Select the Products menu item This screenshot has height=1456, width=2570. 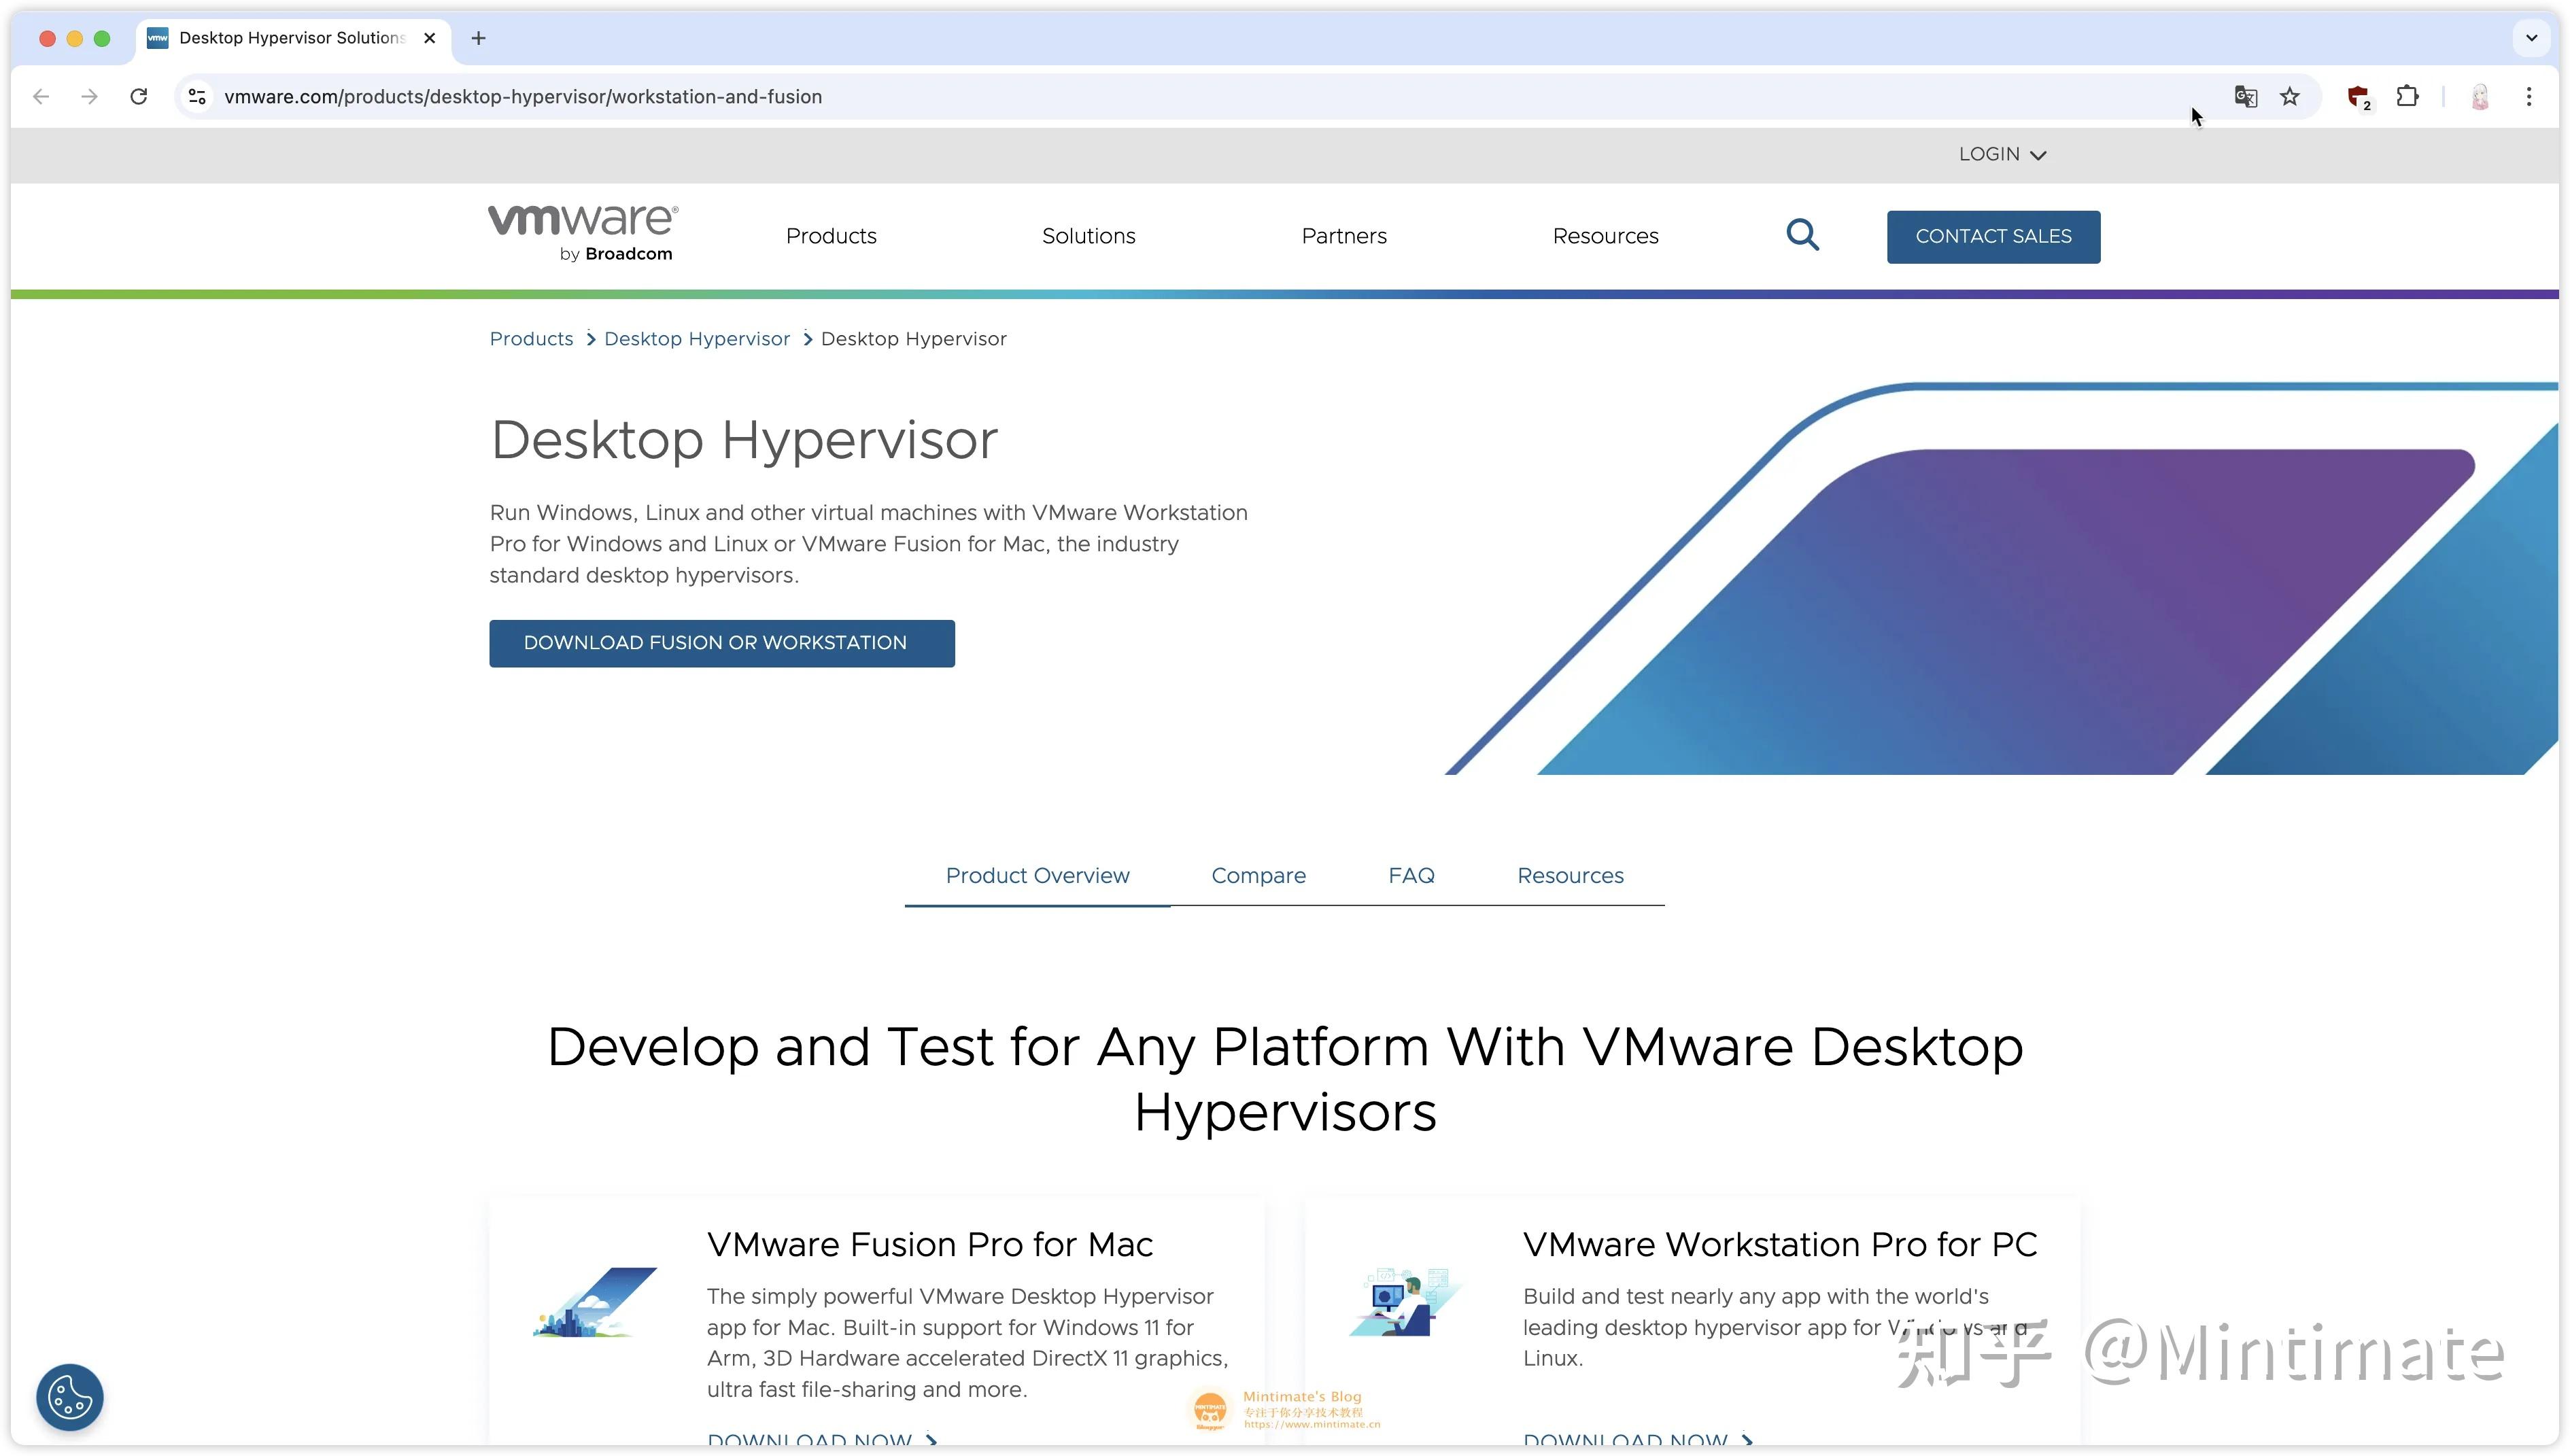click(x=830, y=236)
